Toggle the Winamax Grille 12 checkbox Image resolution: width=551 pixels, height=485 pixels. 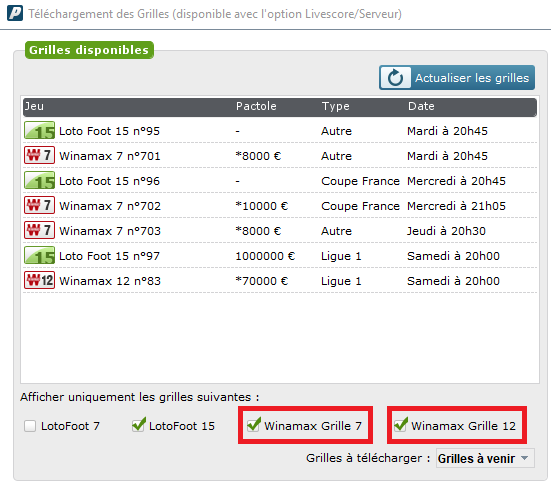401,425
